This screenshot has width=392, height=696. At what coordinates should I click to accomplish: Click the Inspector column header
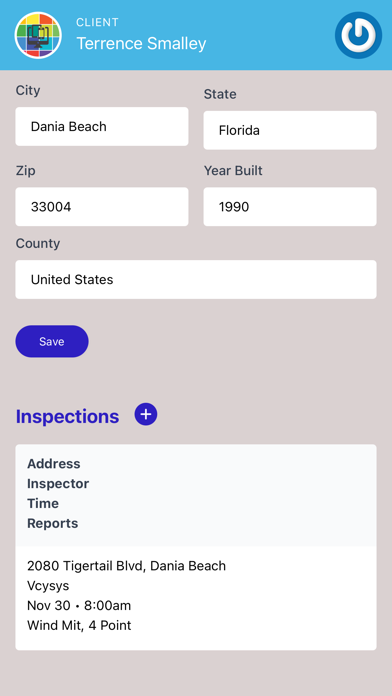tap(58, 483)
